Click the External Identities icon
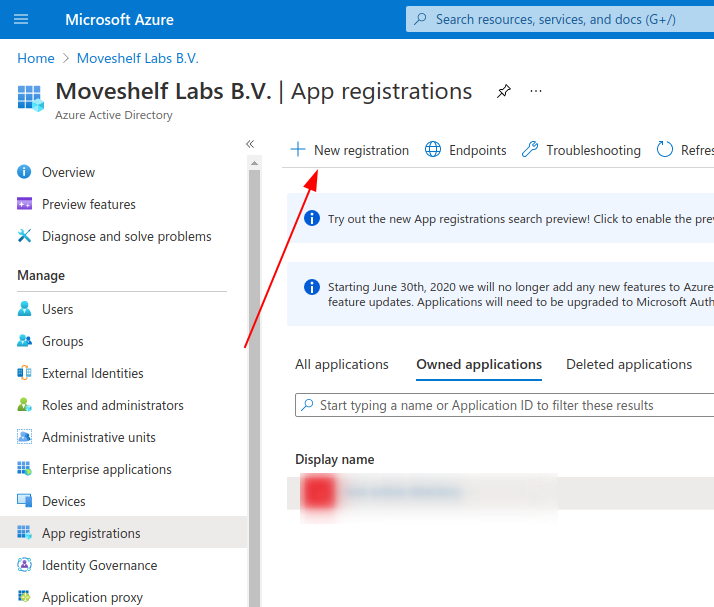 24,372
